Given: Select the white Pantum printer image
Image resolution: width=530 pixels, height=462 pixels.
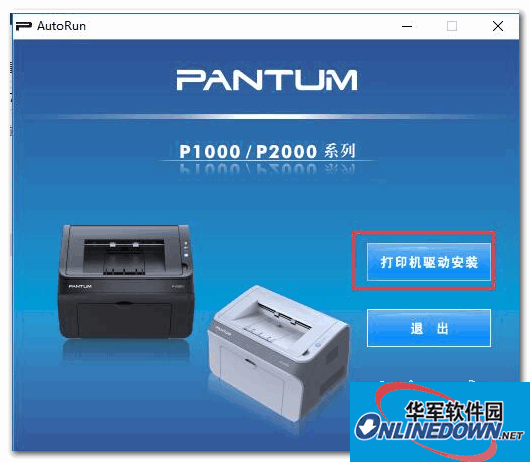Looking at the screenshot, I should 278,351.
